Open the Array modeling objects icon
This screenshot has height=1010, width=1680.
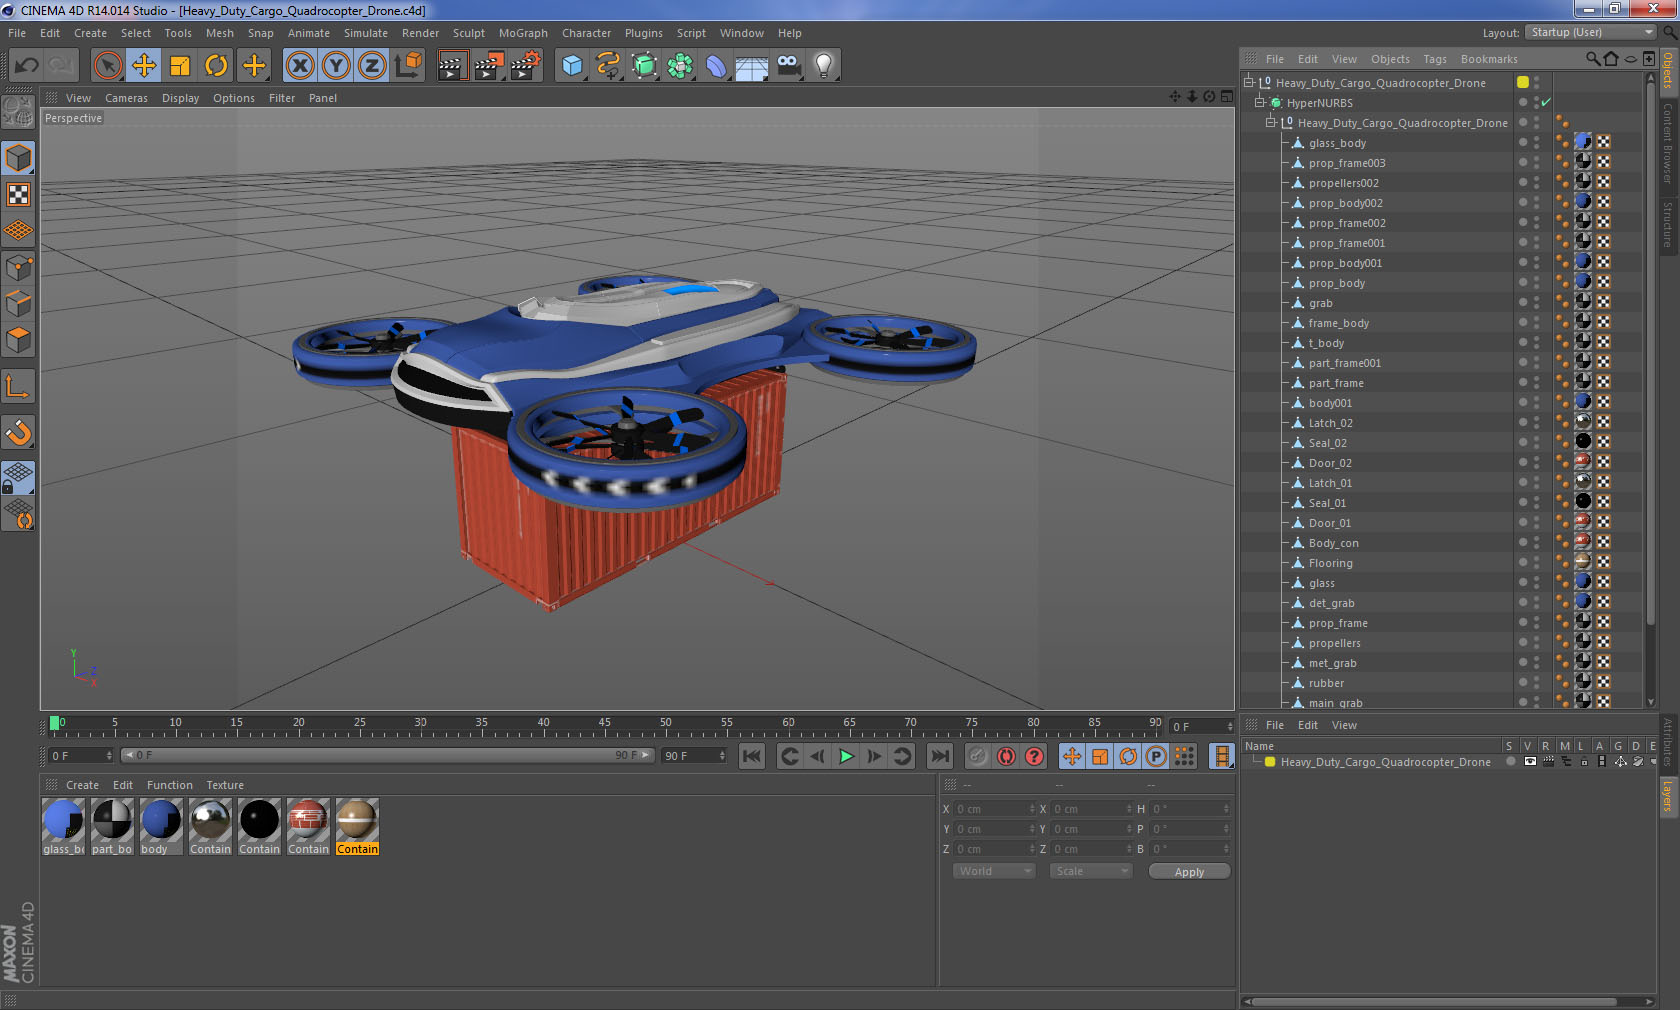point(680,66)
